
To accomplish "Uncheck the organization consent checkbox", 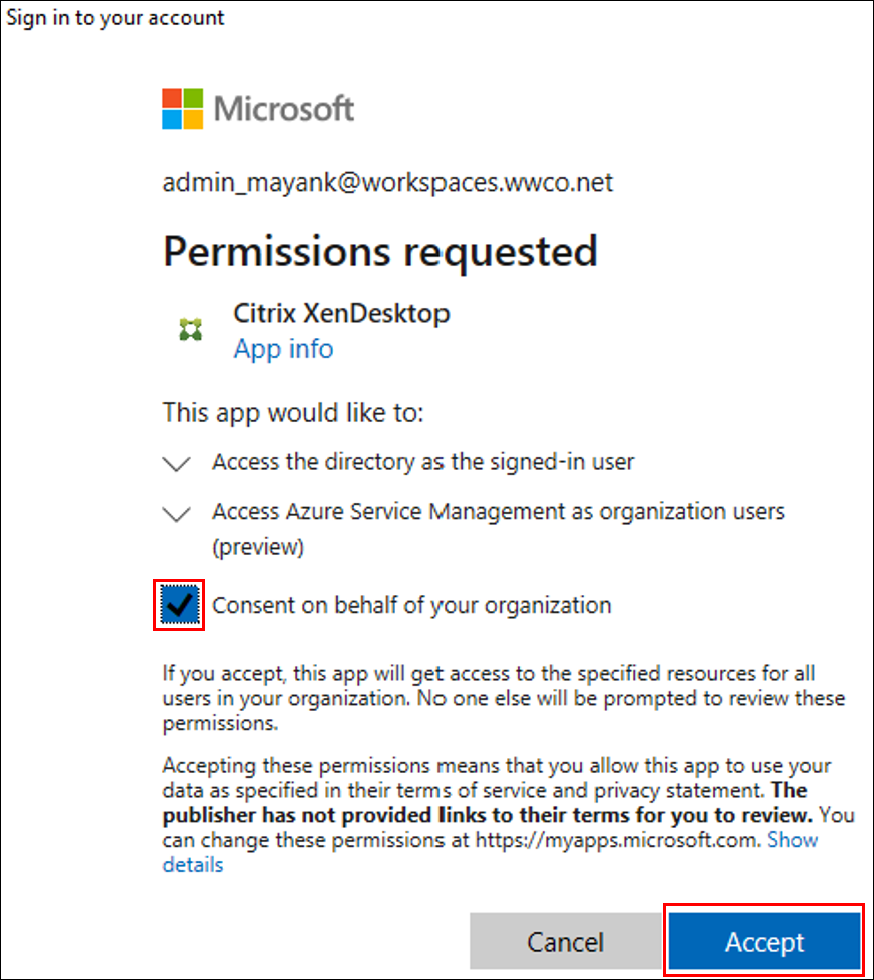I will [179, 605].
